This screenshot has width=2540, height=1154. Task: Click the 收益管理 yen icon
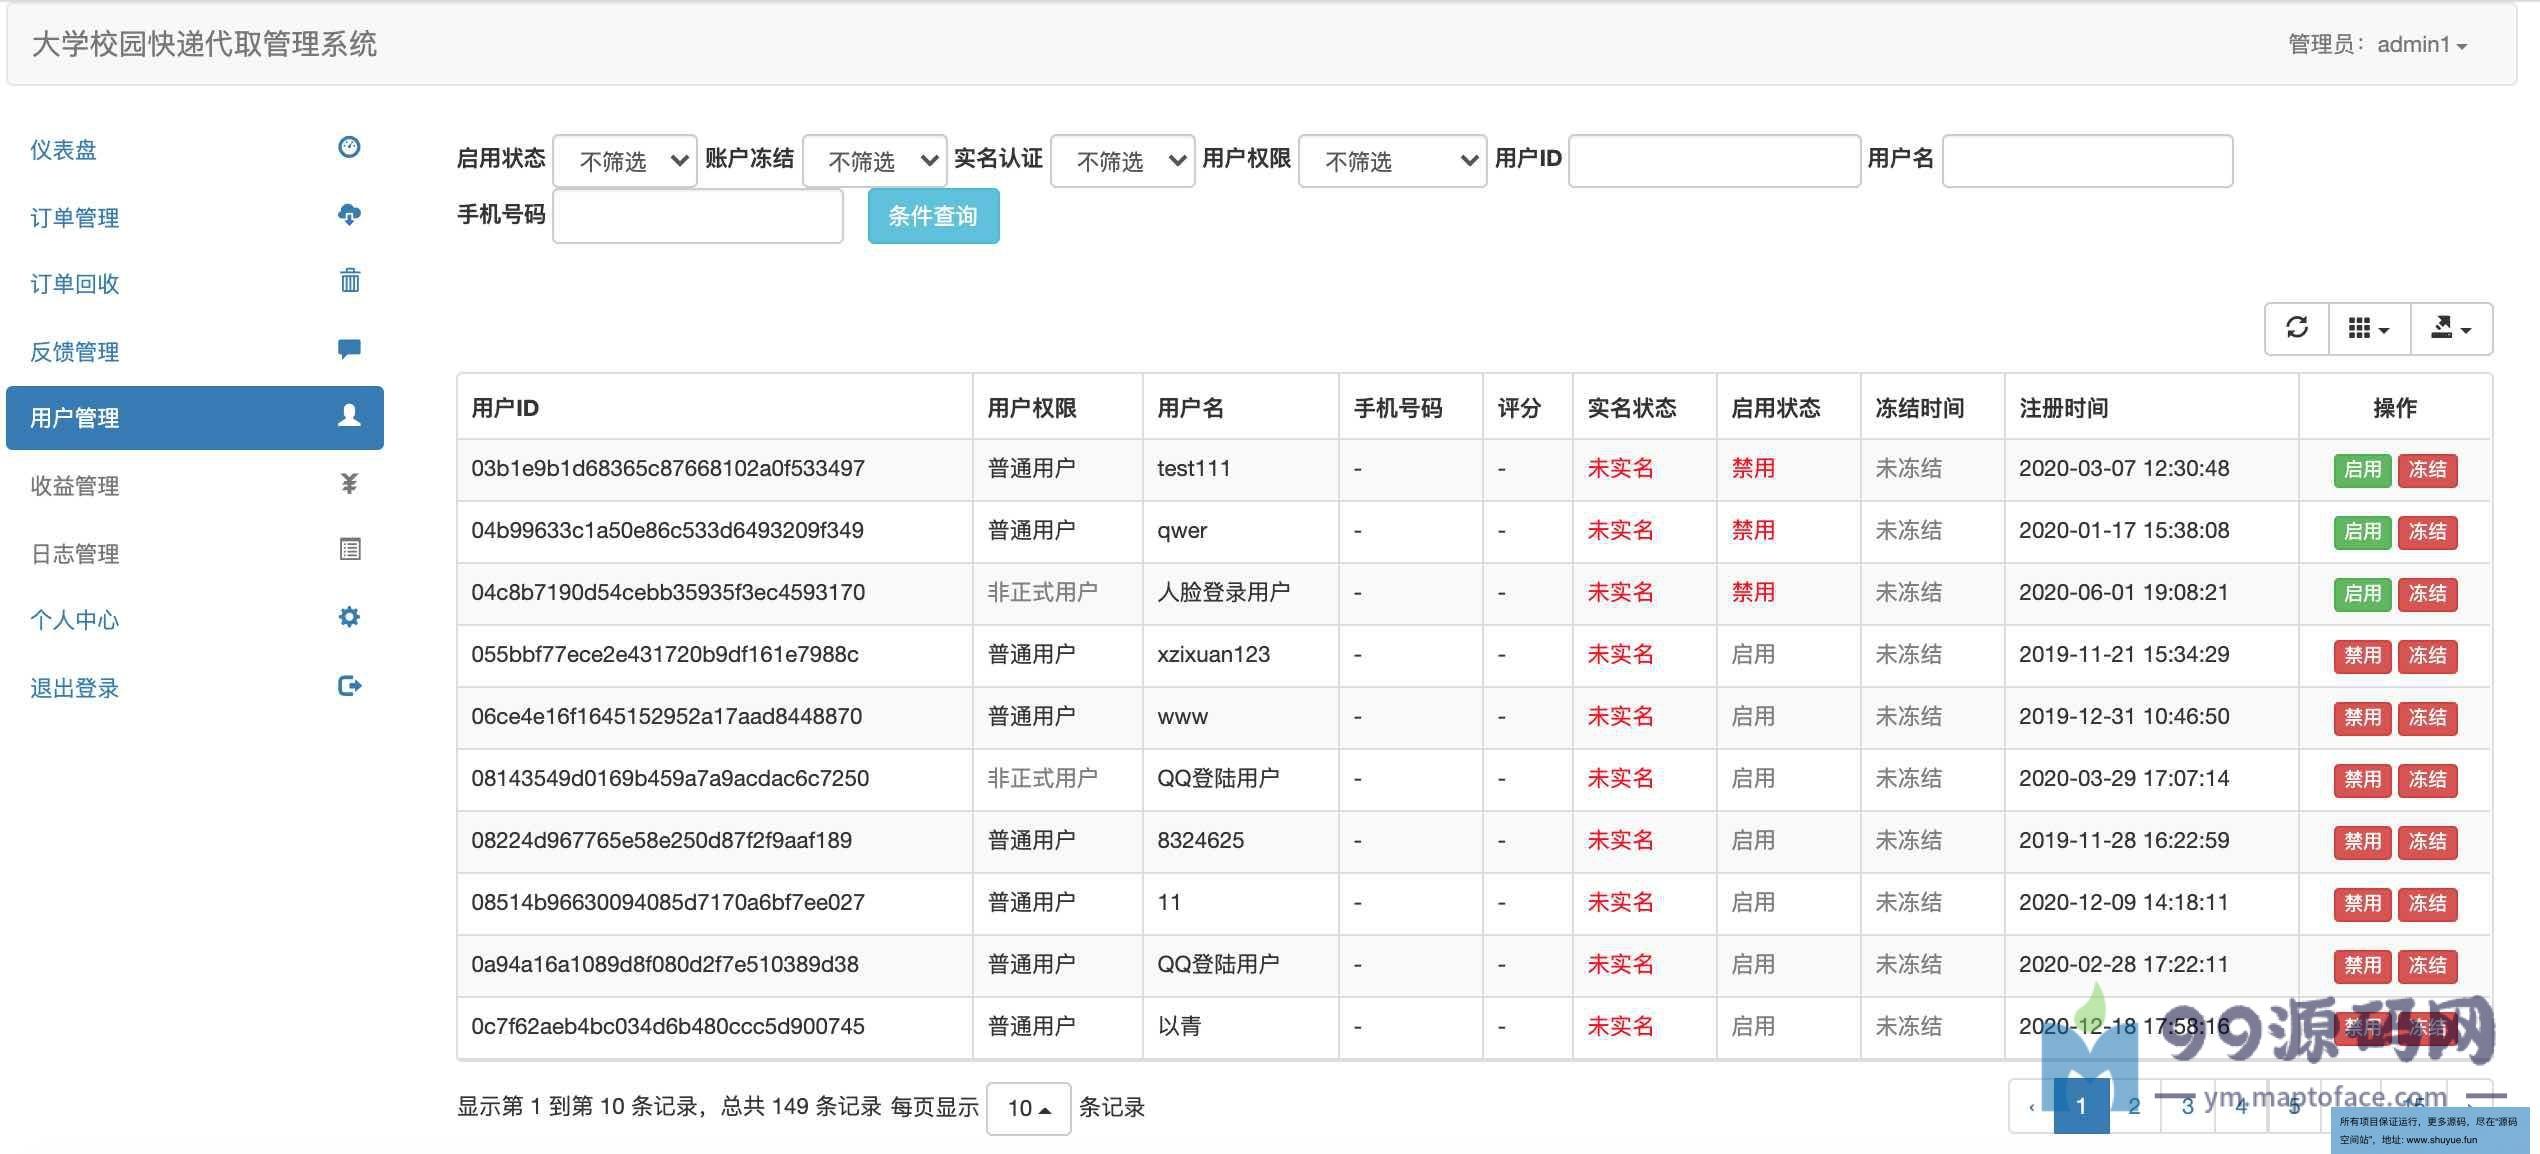tap(349, 484)
